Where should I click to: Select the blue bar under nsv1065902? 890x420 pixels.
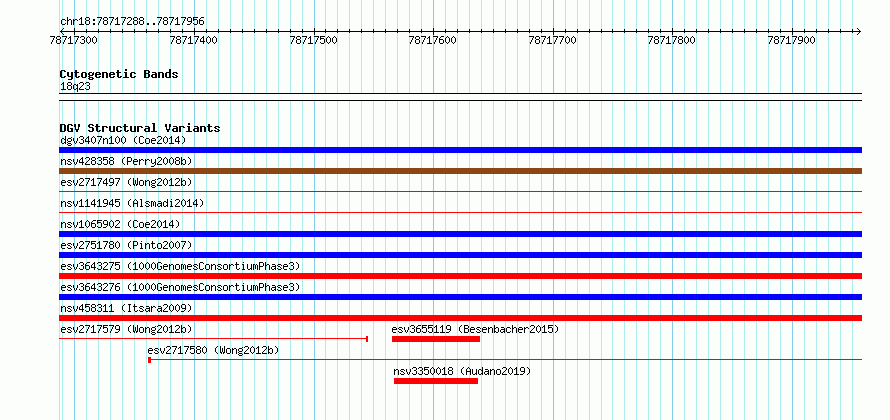click(x=460, y=234)
